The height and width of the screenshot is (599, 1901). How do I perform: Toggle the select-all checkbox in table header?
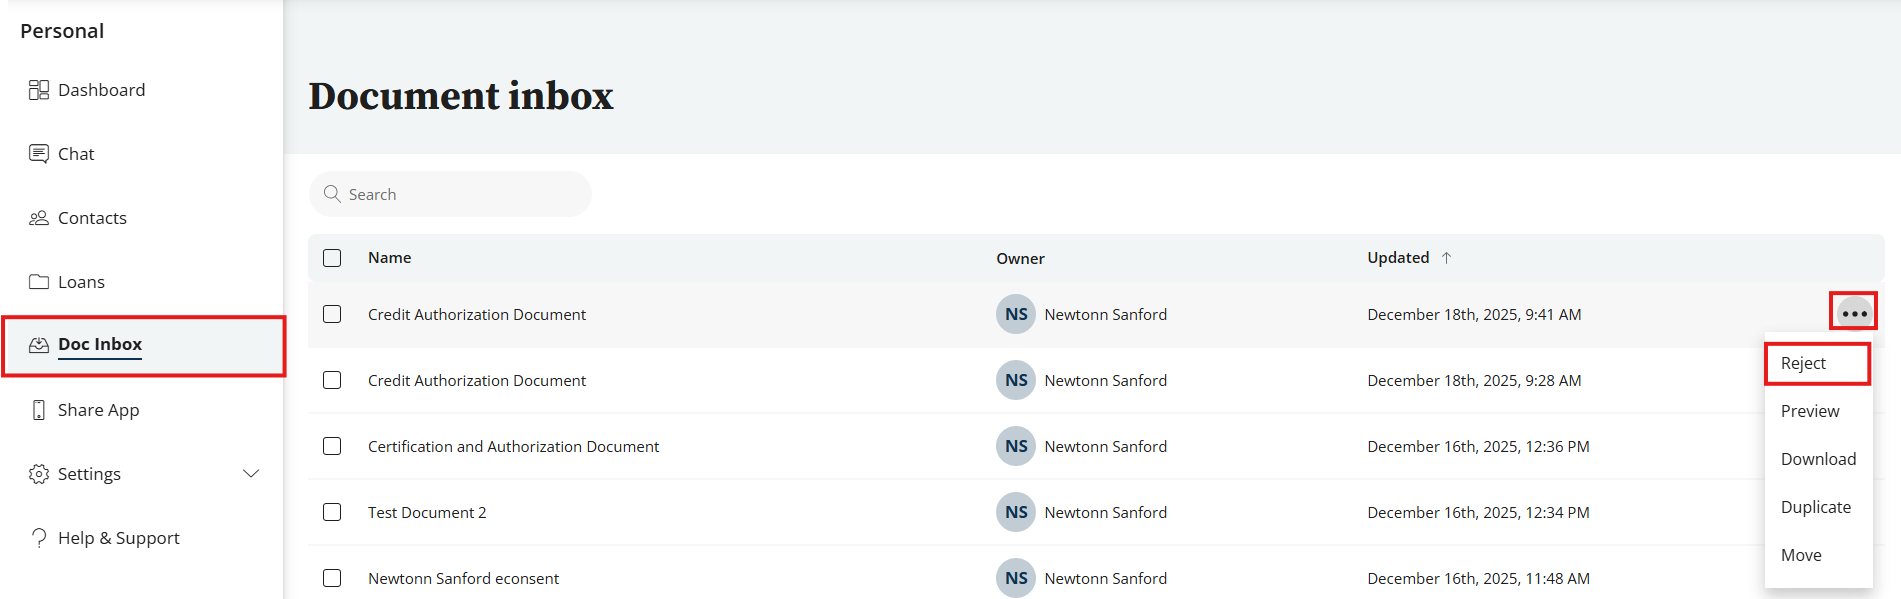332,258
